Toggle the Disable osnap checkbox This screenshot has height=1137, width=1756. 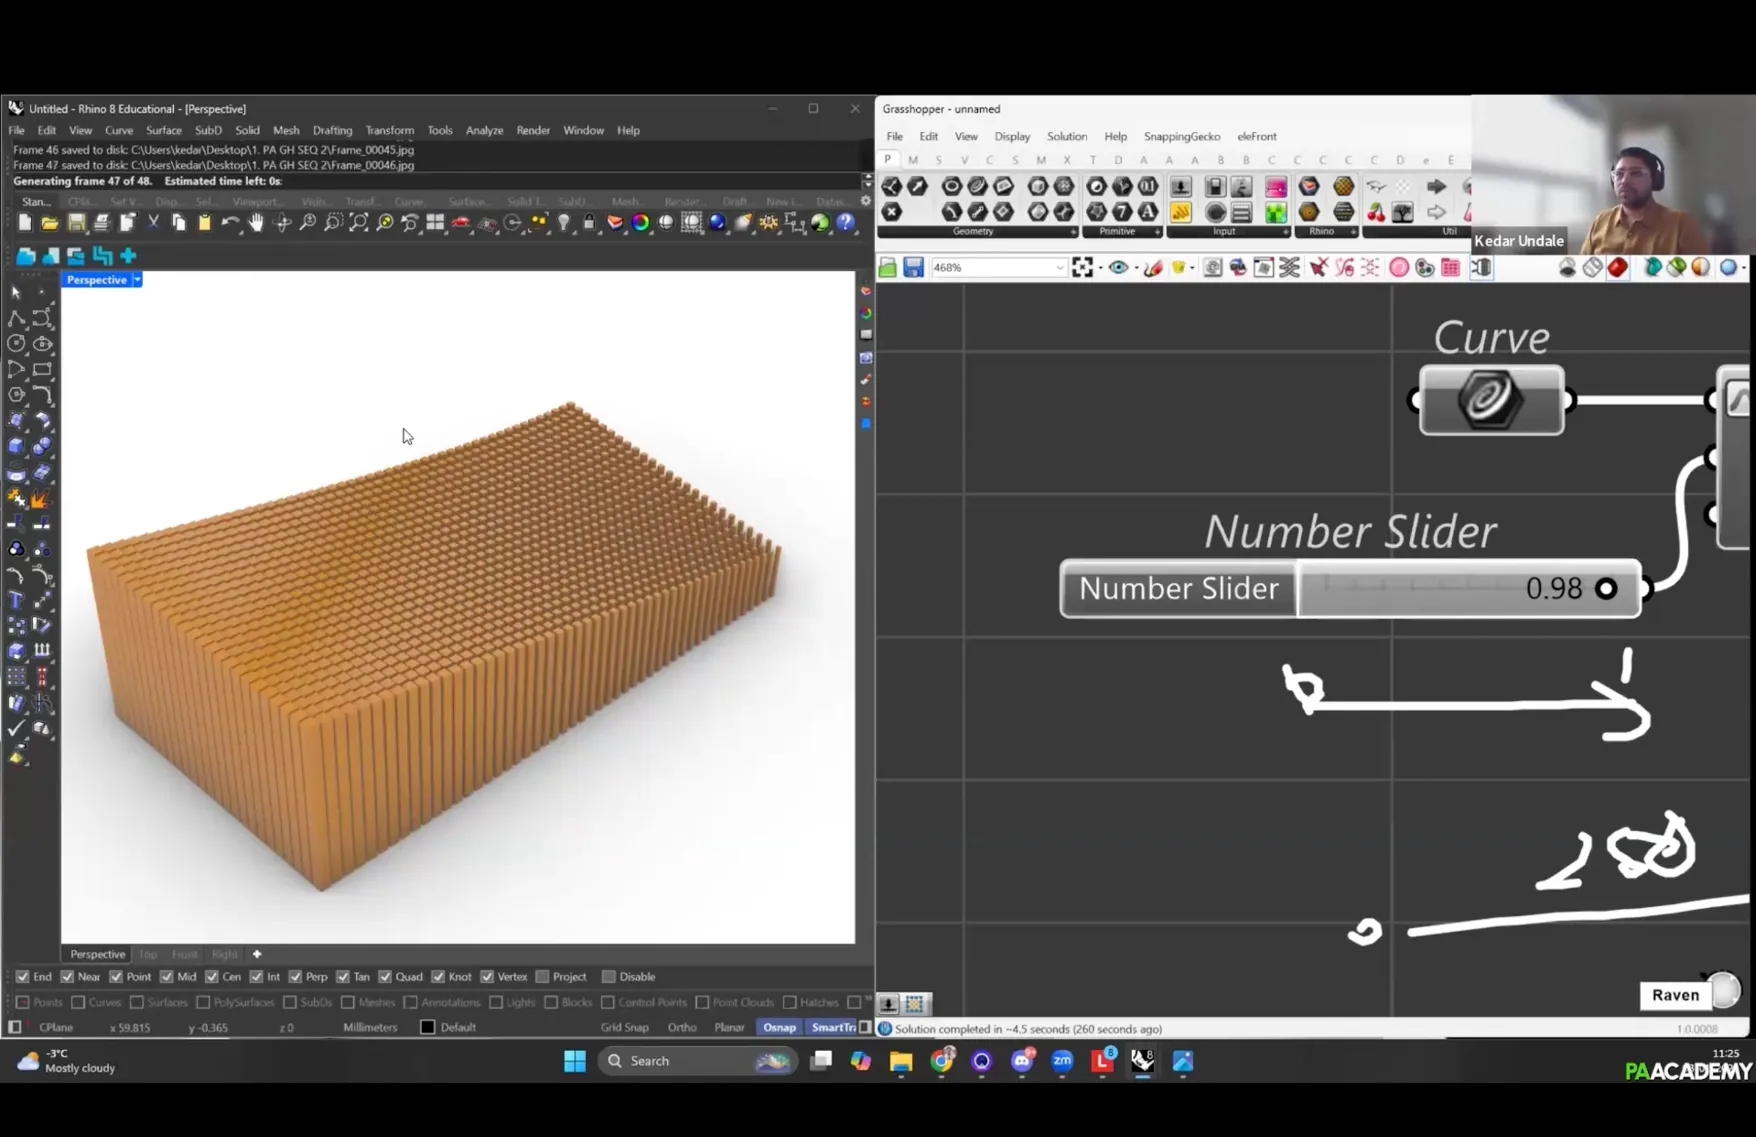click(x=608, y=977)
